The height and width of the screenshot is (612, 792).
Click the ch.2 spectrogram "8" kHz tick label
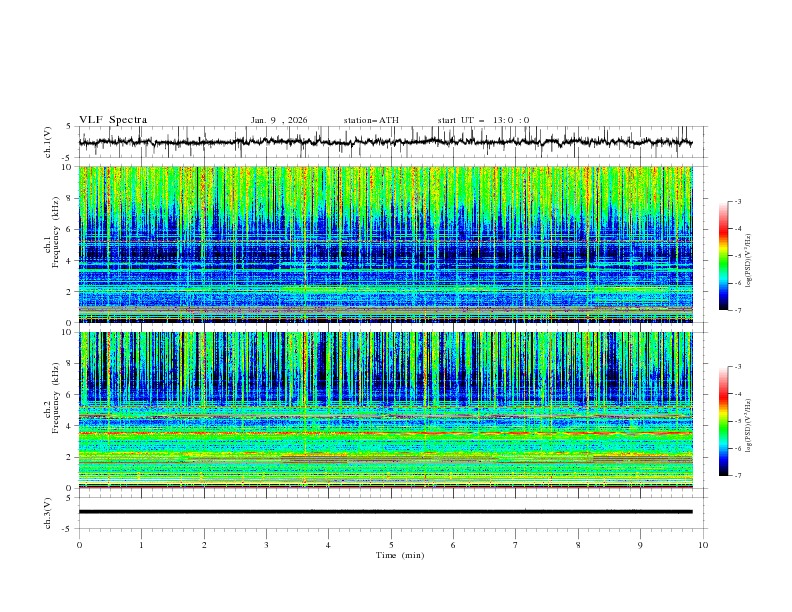coord(69,364)
